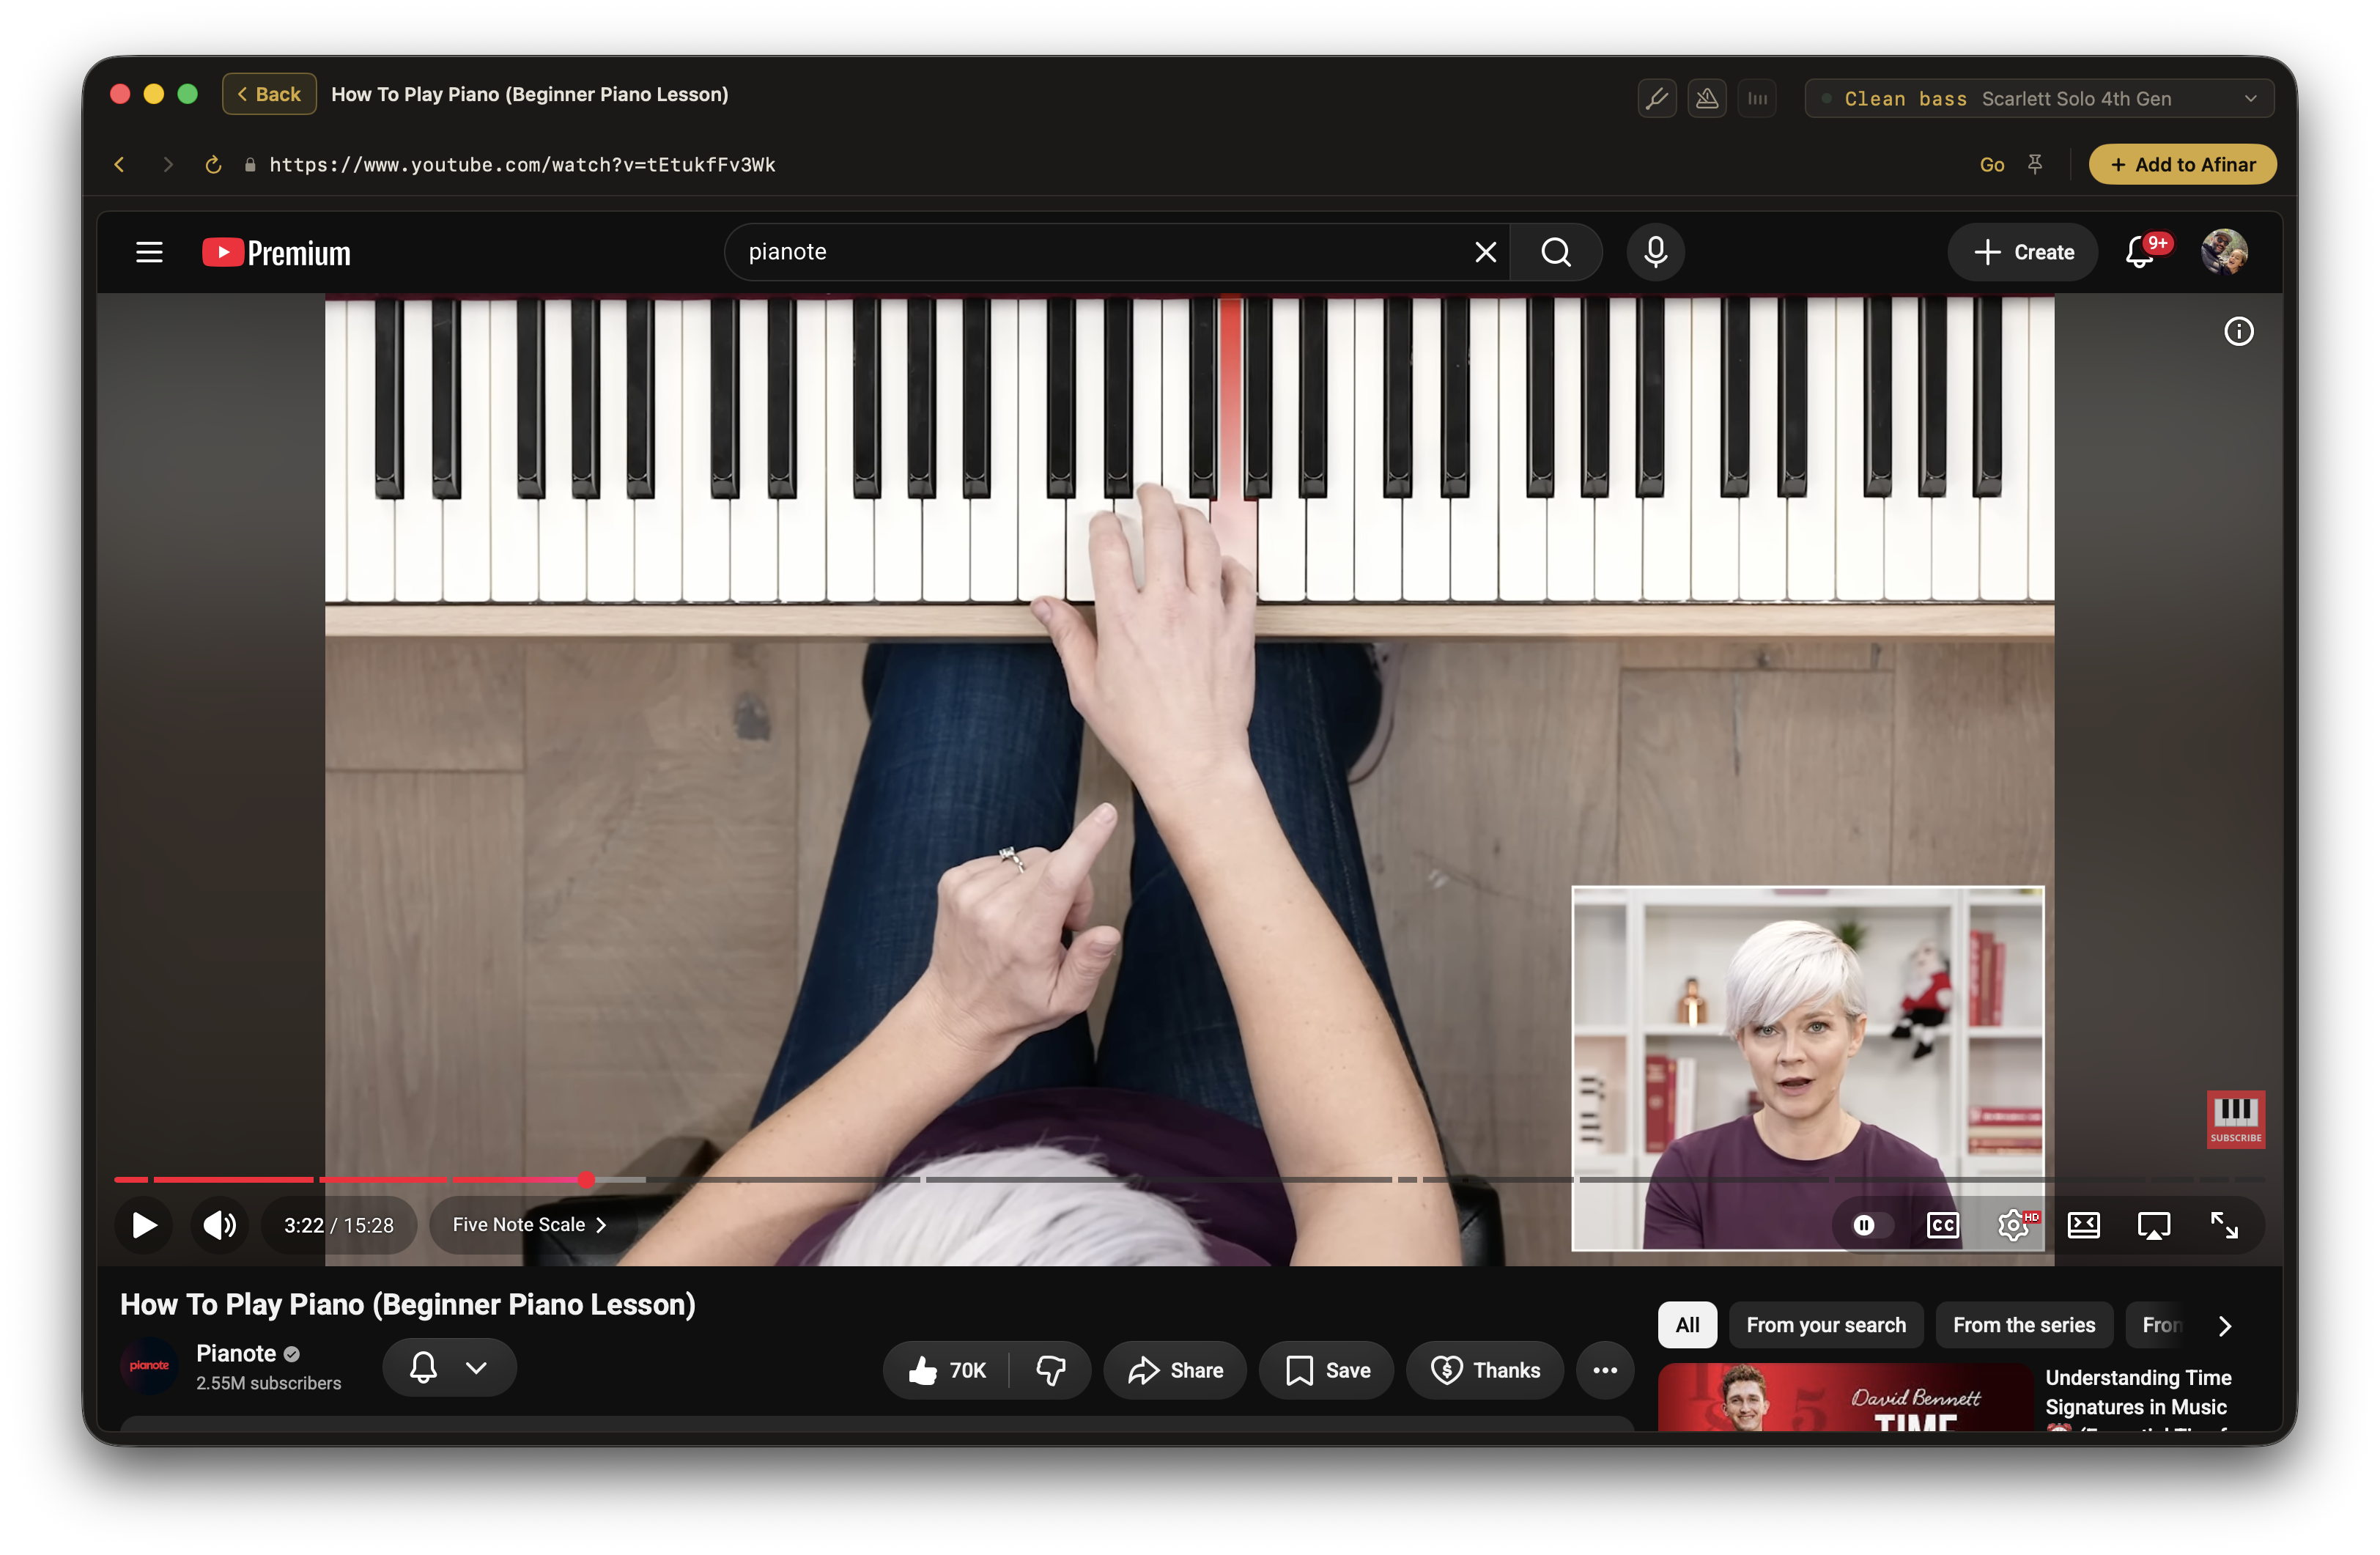Show more filter chips with right arrow
Image resolution: width=2380 pixels, height=1555 pixels.
pyautogui.click(x=2225, y=1325)
